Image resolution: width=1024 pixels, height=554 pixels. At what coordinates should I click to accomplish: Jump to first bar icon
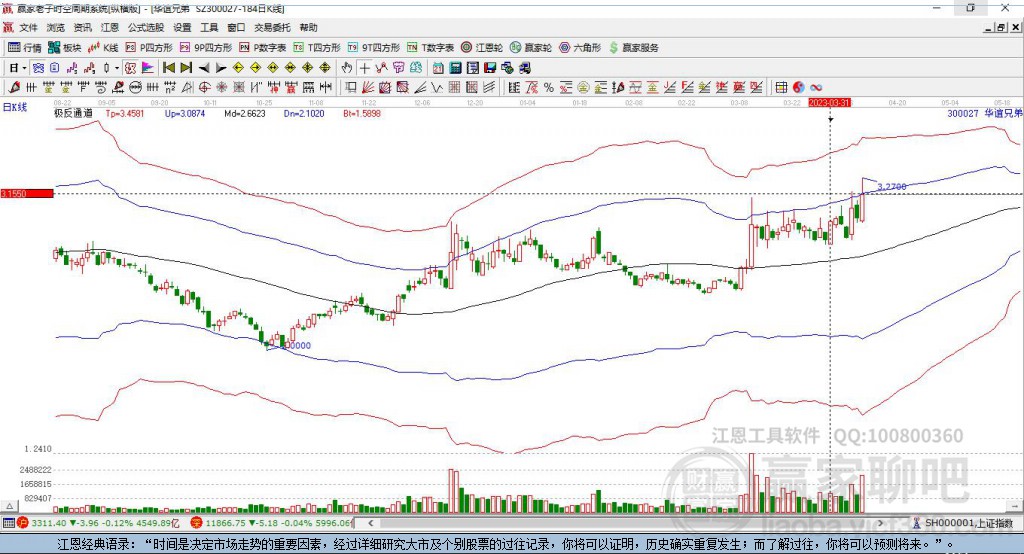click(168, 68)
